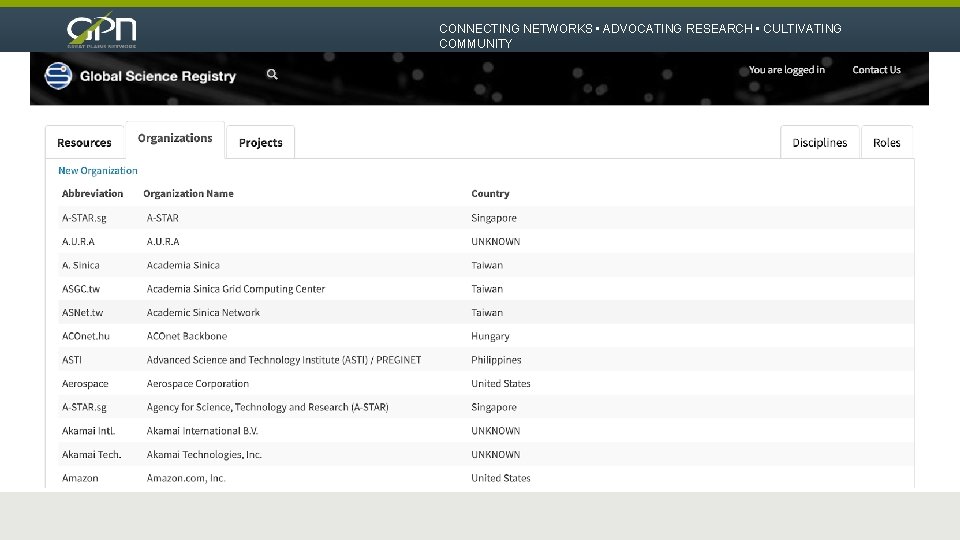Click United States in the Amazon row
The image size is (960, 540).
point(501,478)
